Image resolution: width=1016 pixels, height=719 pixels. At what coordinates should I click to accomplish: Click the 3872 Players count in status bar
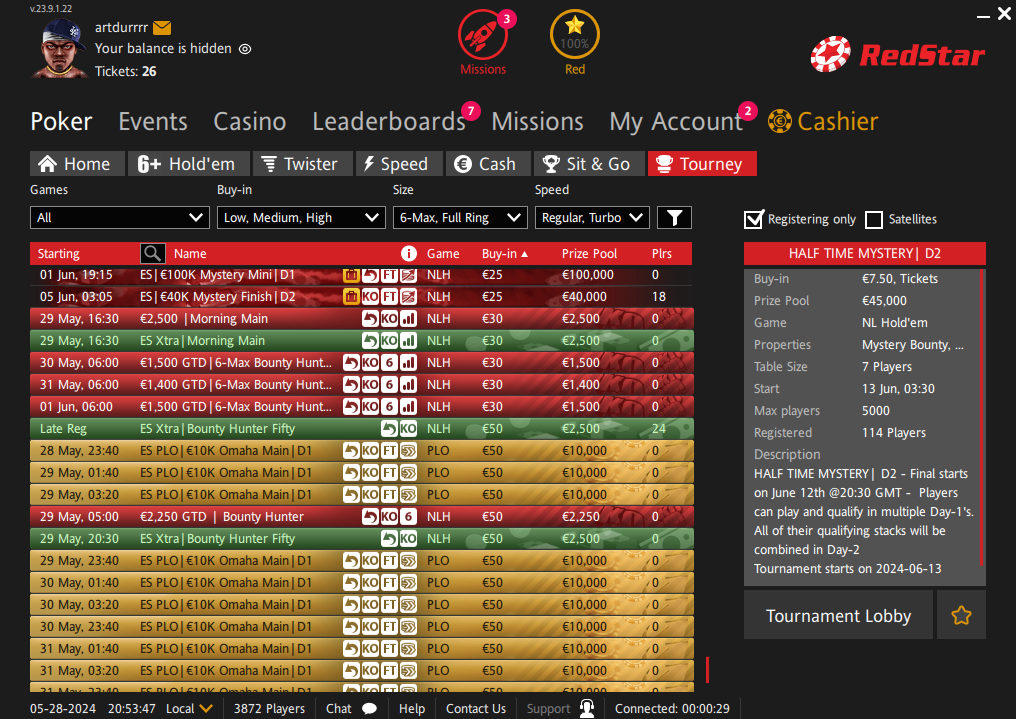(269, 709)
